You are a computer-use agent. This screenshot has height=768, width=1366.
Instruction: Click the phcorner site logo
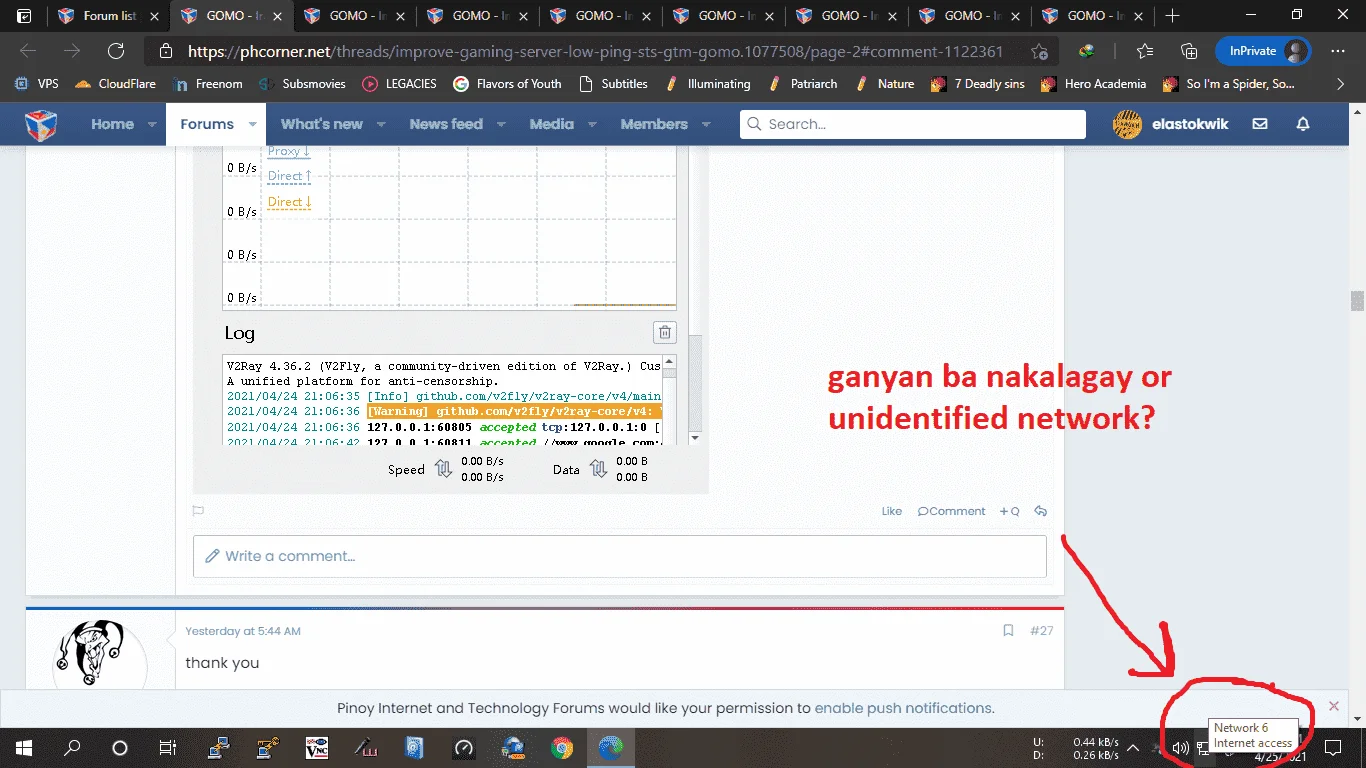41,124
